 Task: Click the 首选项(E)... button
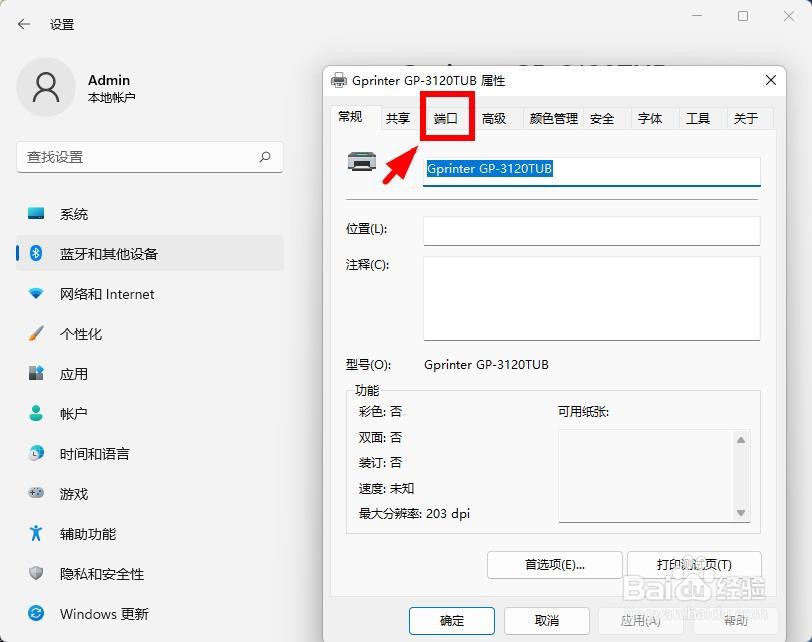click(555, 565)
